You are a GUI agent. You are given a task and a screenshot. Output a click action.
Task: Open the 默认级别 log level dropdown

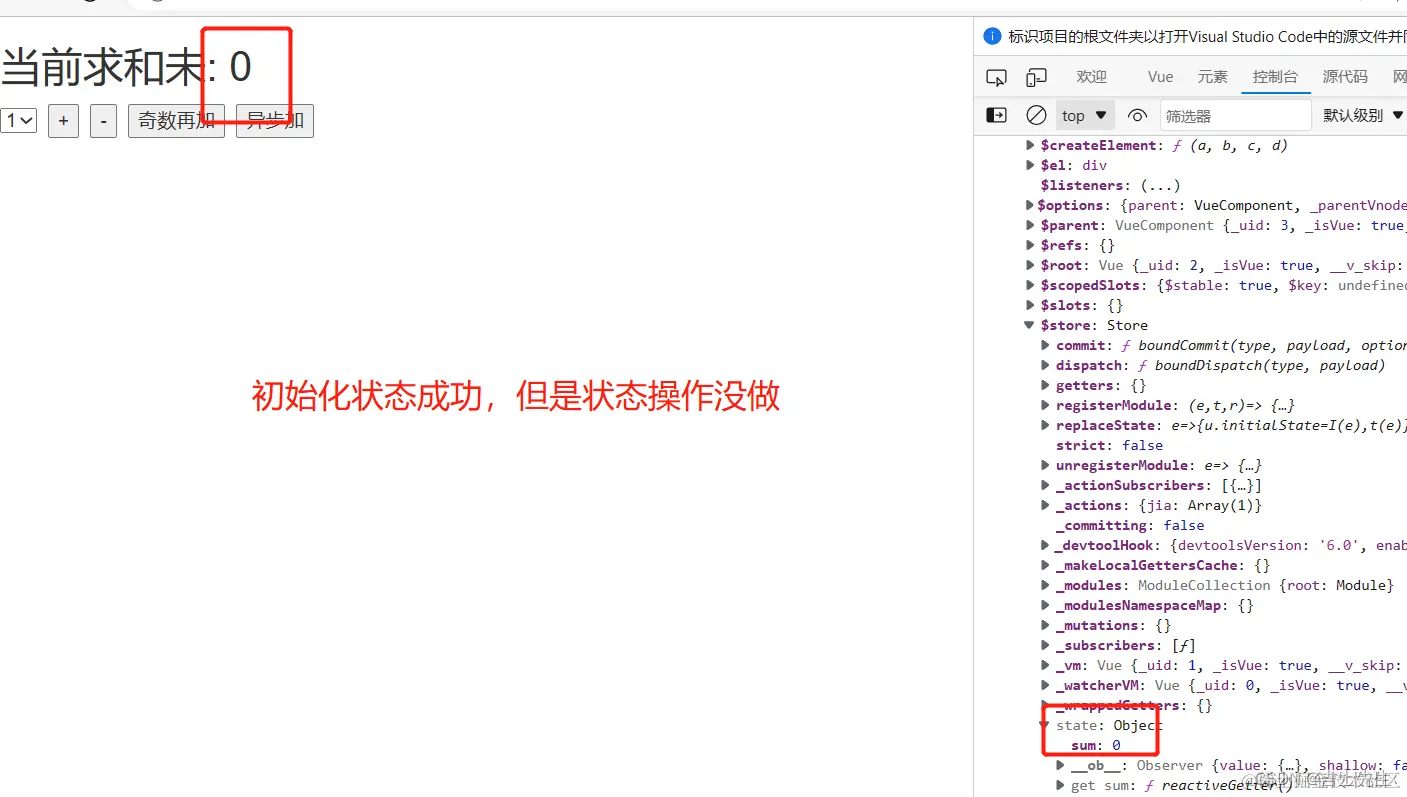tap(1364, 115)
